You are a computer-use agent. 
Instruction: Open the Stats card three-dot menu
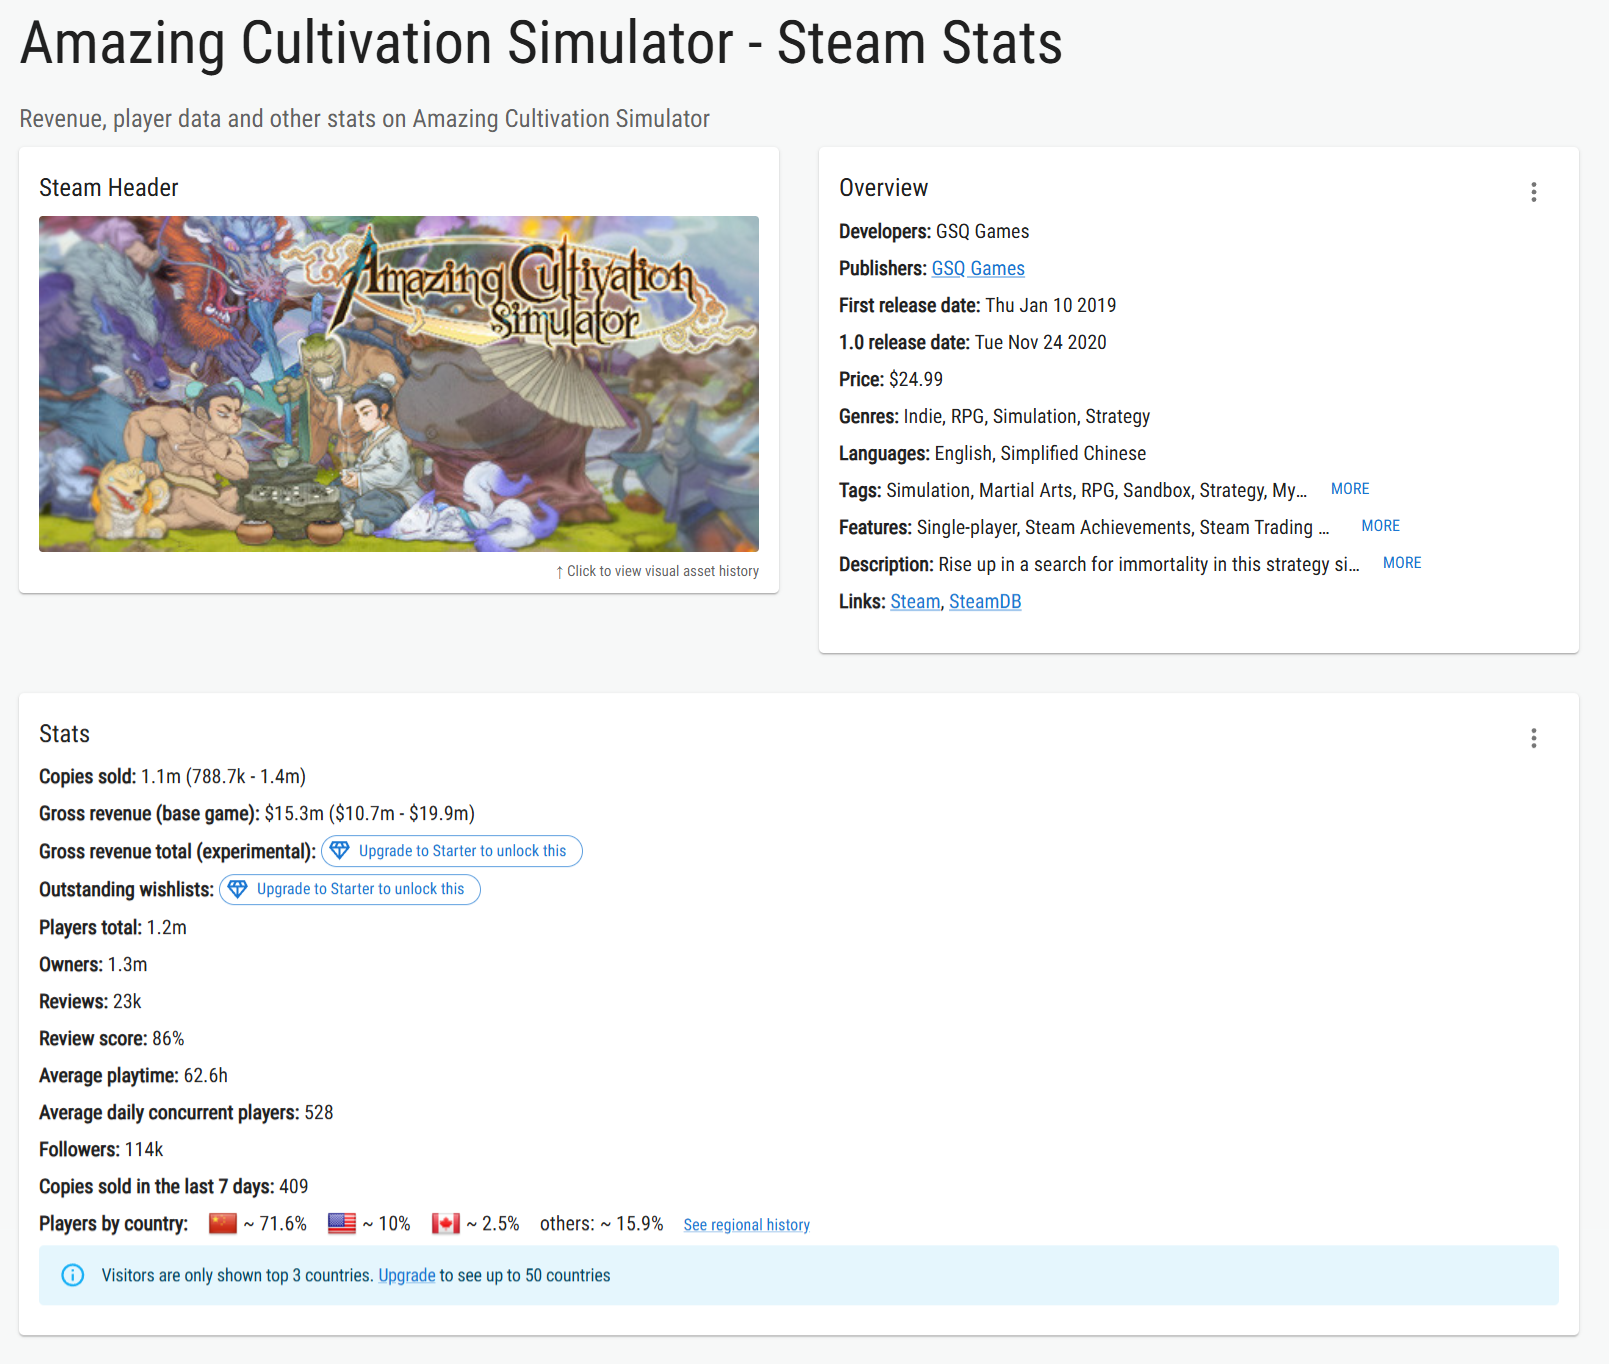tap(1533, 738)
